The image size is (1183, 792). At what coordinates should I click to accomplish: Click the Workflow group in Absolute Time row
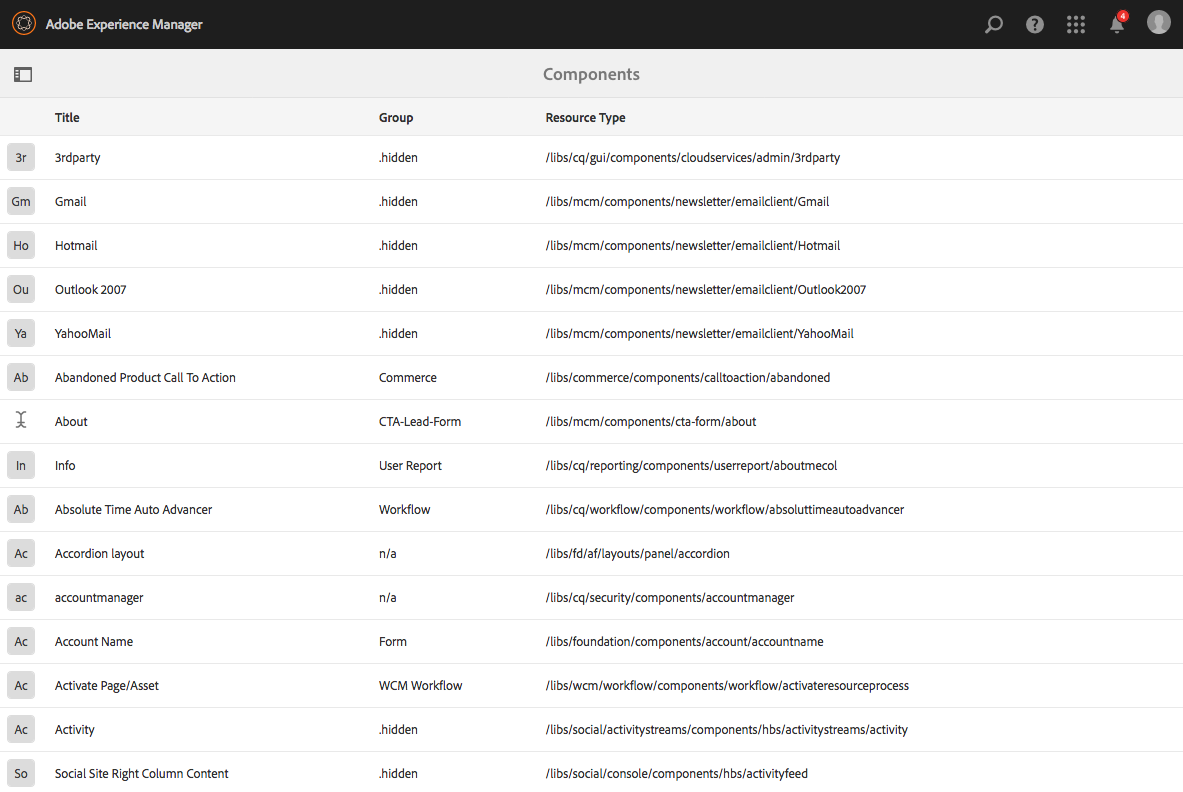point(404,509)
